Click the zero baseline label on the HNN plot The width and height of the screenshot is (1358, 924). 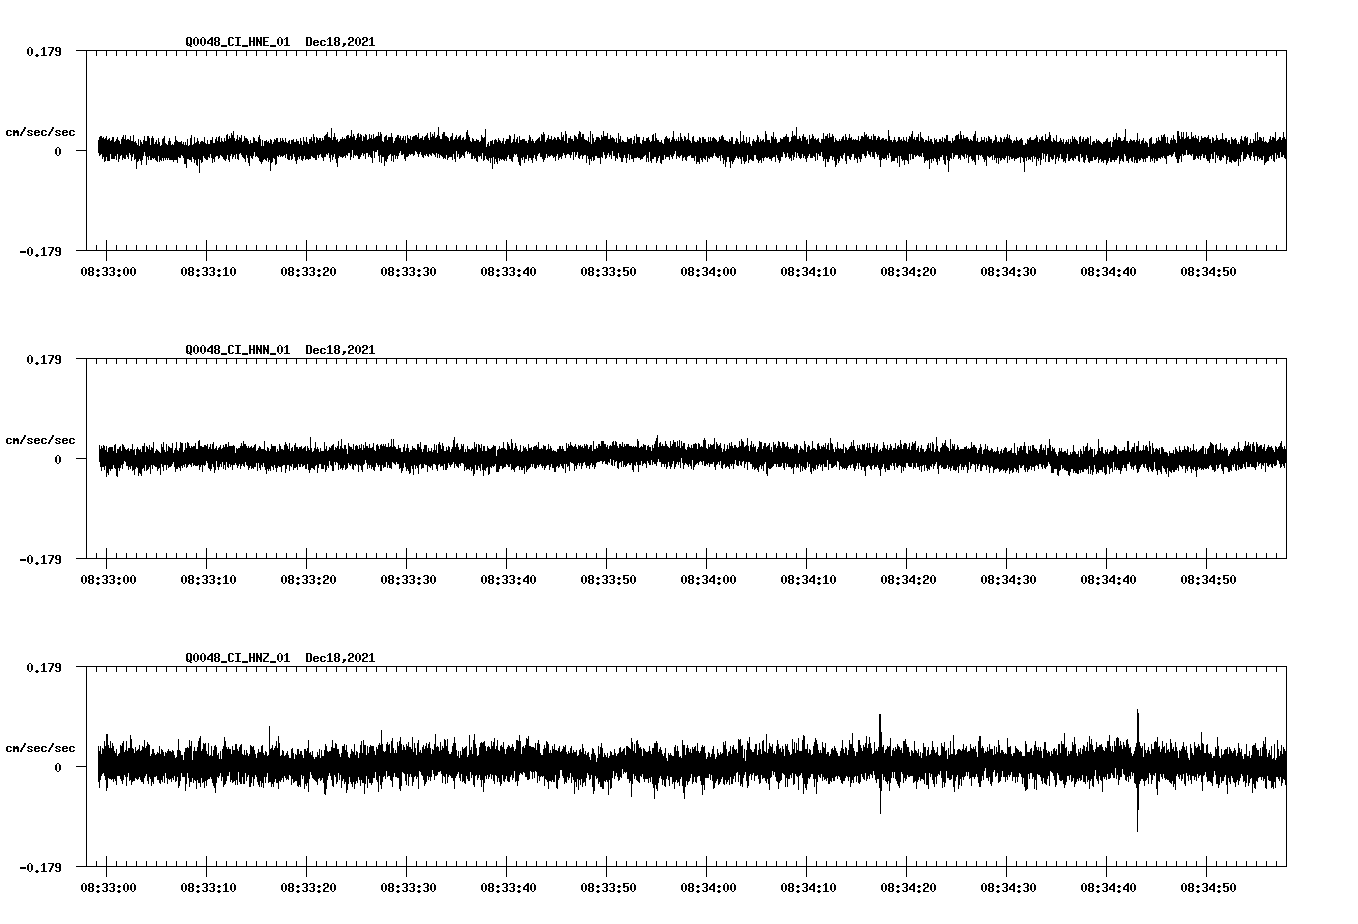(58, 459)
